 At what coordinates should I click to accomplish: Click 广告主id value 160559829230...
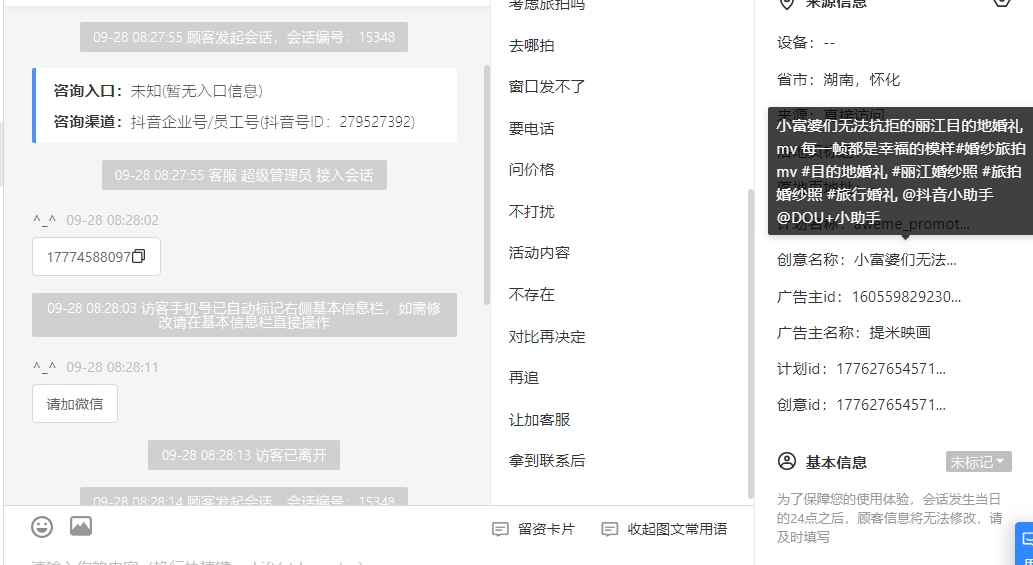[x=907, y=296]
